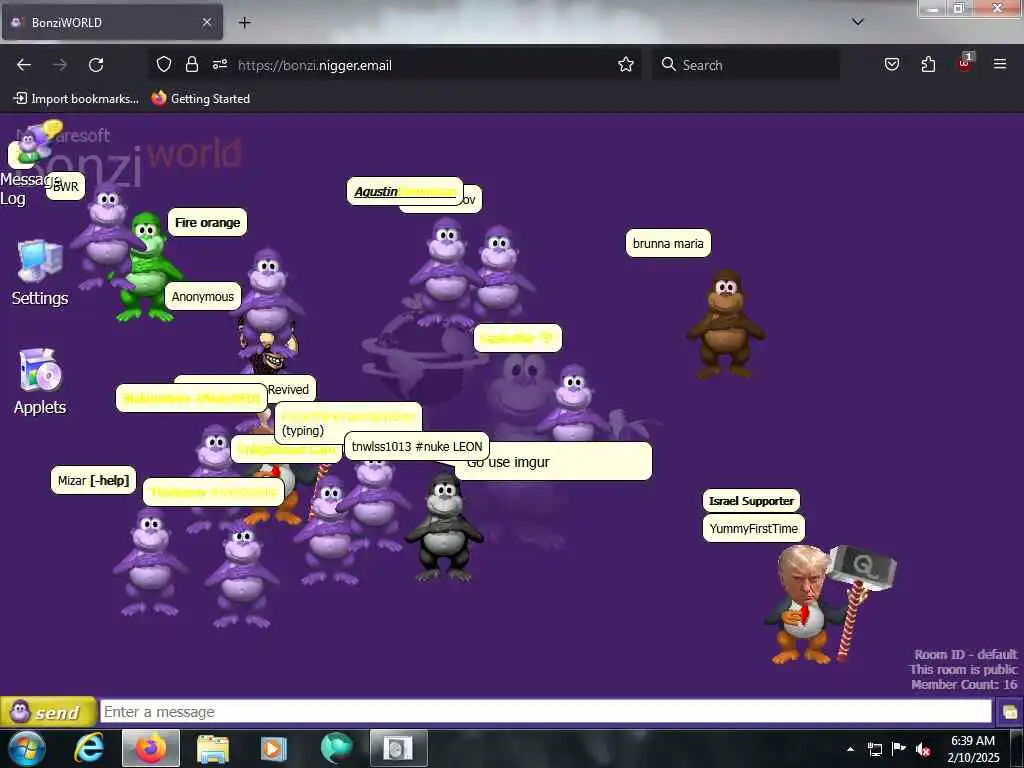Open Getting Started bookmark
The height and width of the screenshot is (768, 1024).
click(201, 99)
